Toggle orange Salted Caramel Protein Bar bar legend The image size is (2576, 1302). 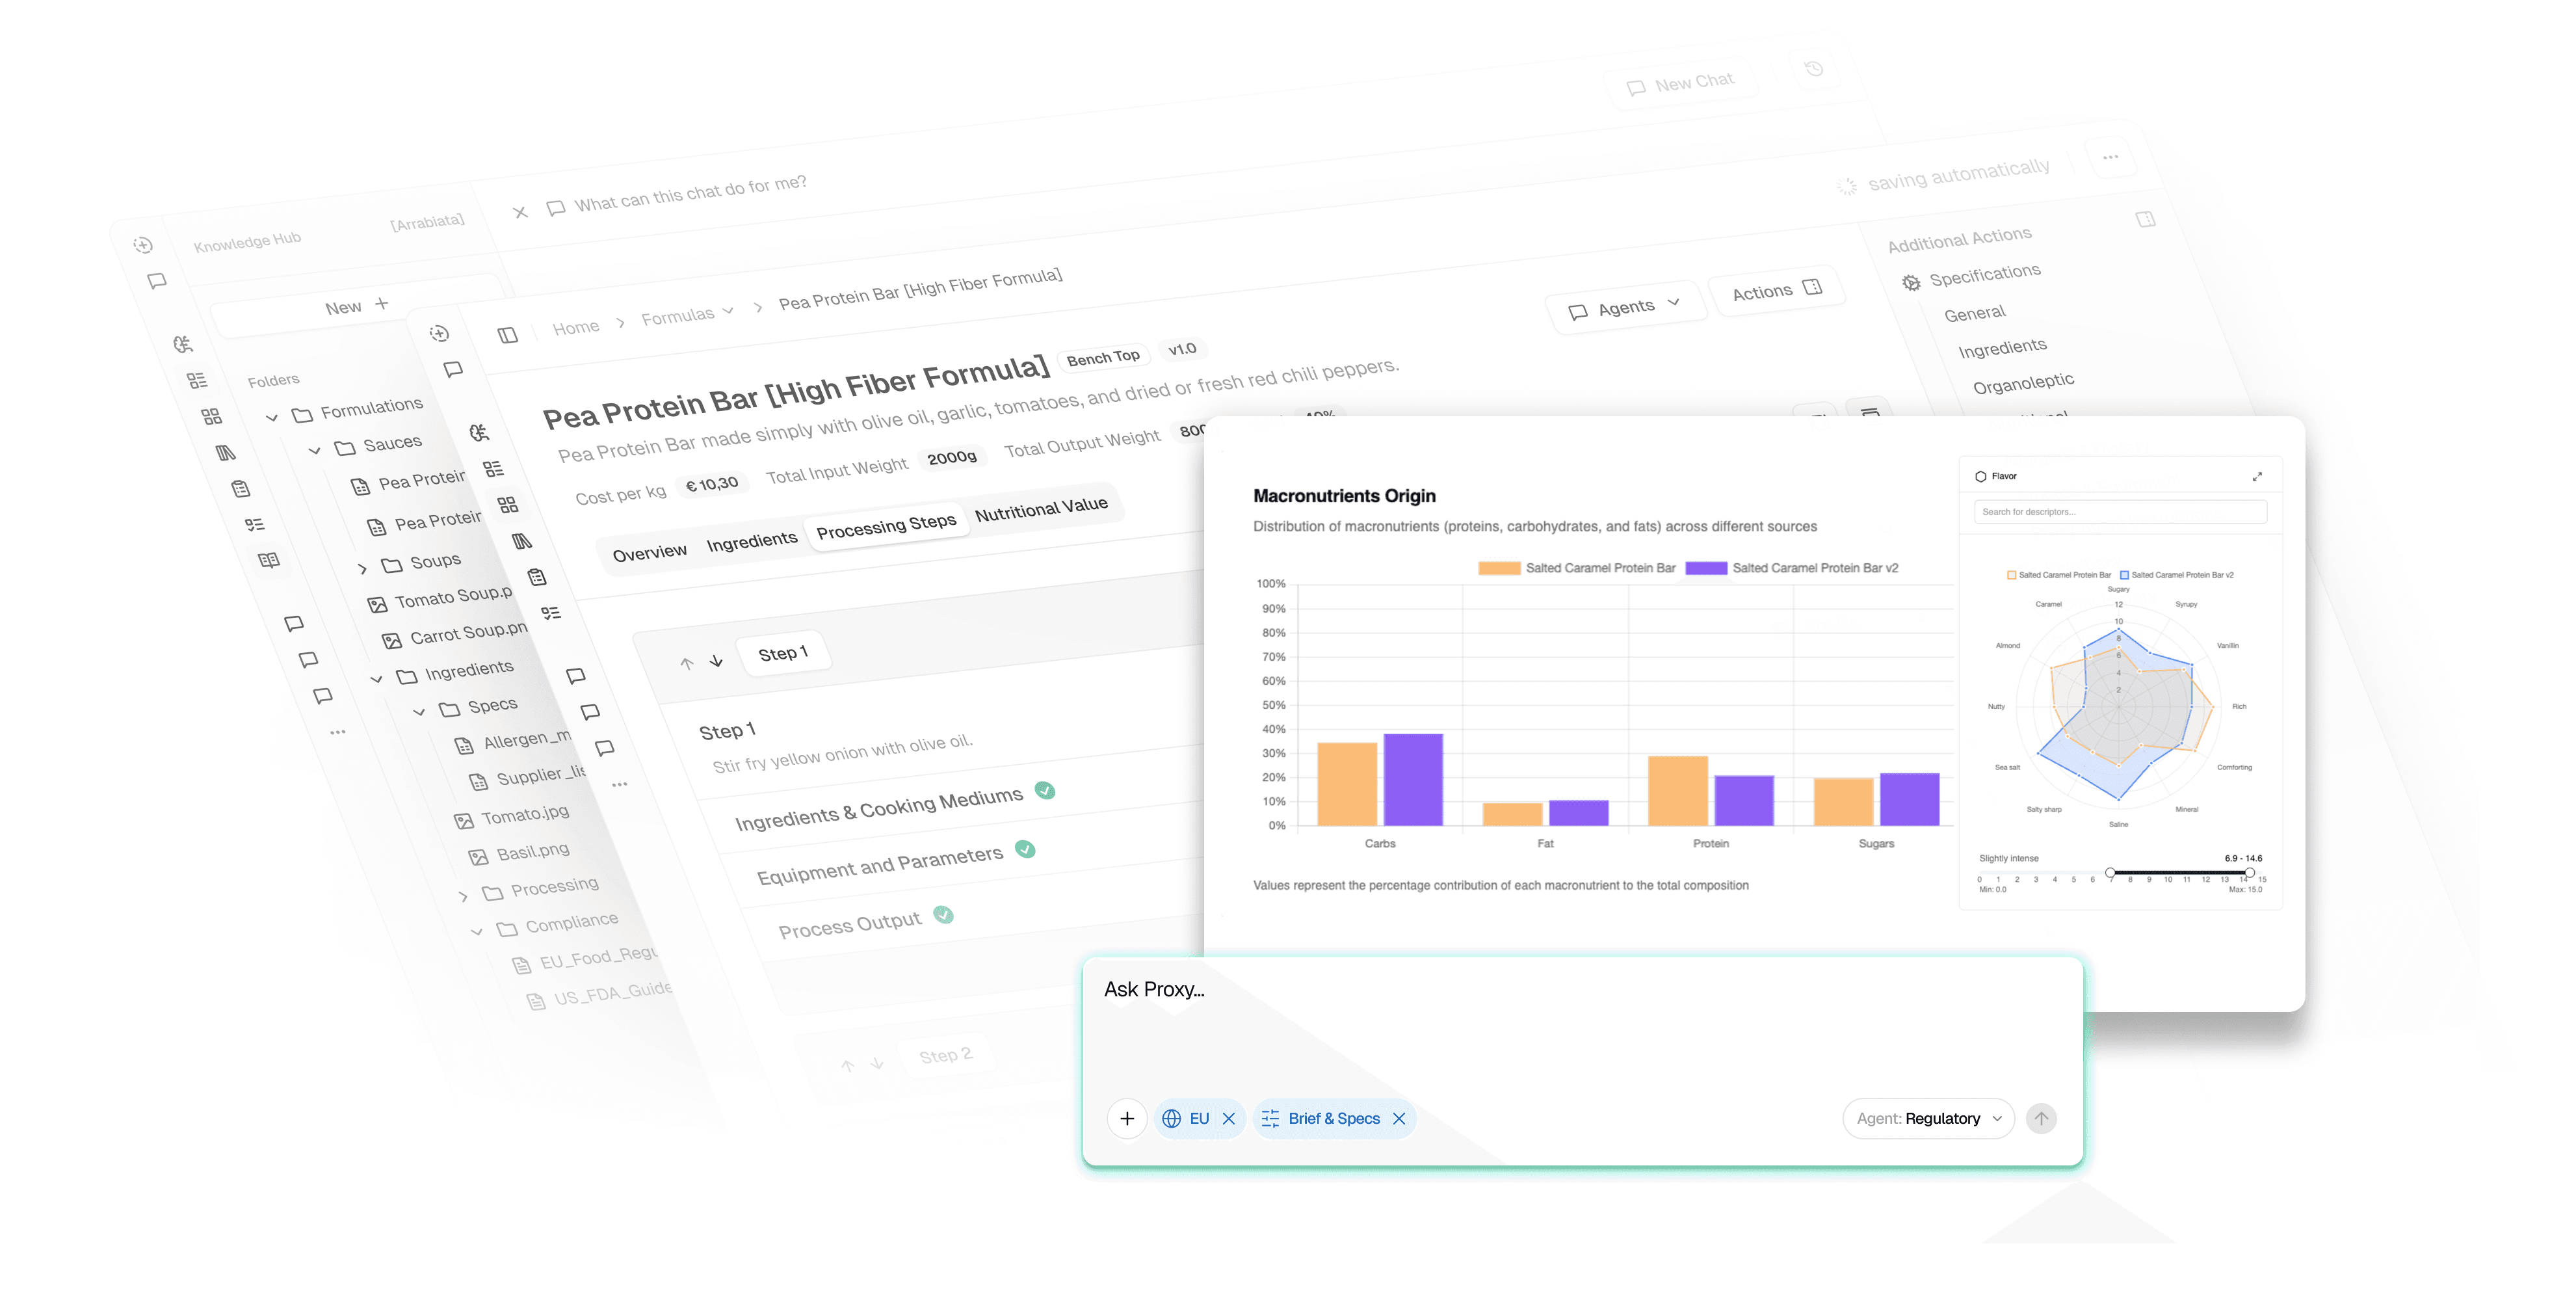(1576, 568)
